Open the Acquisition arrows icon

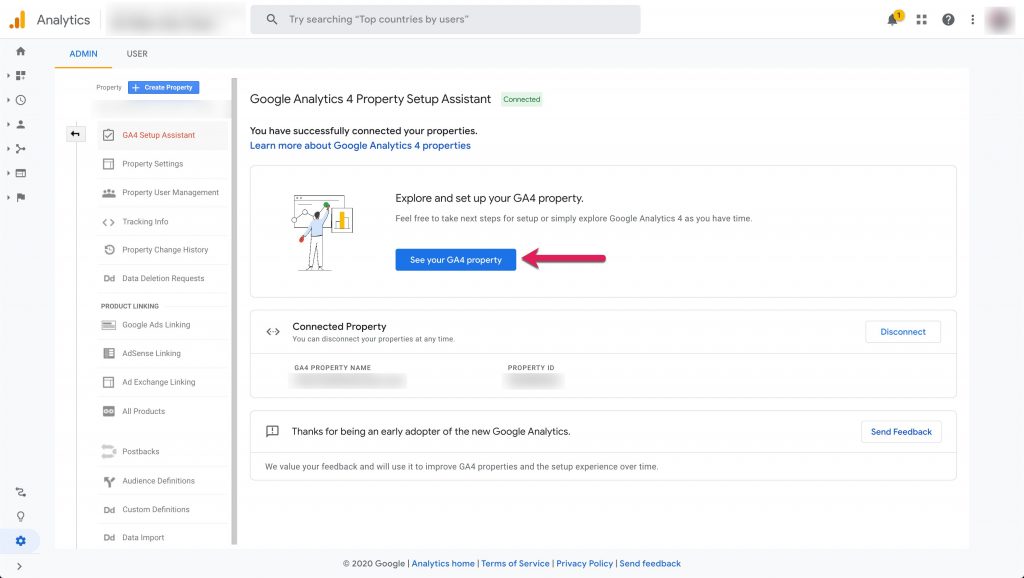20,149
